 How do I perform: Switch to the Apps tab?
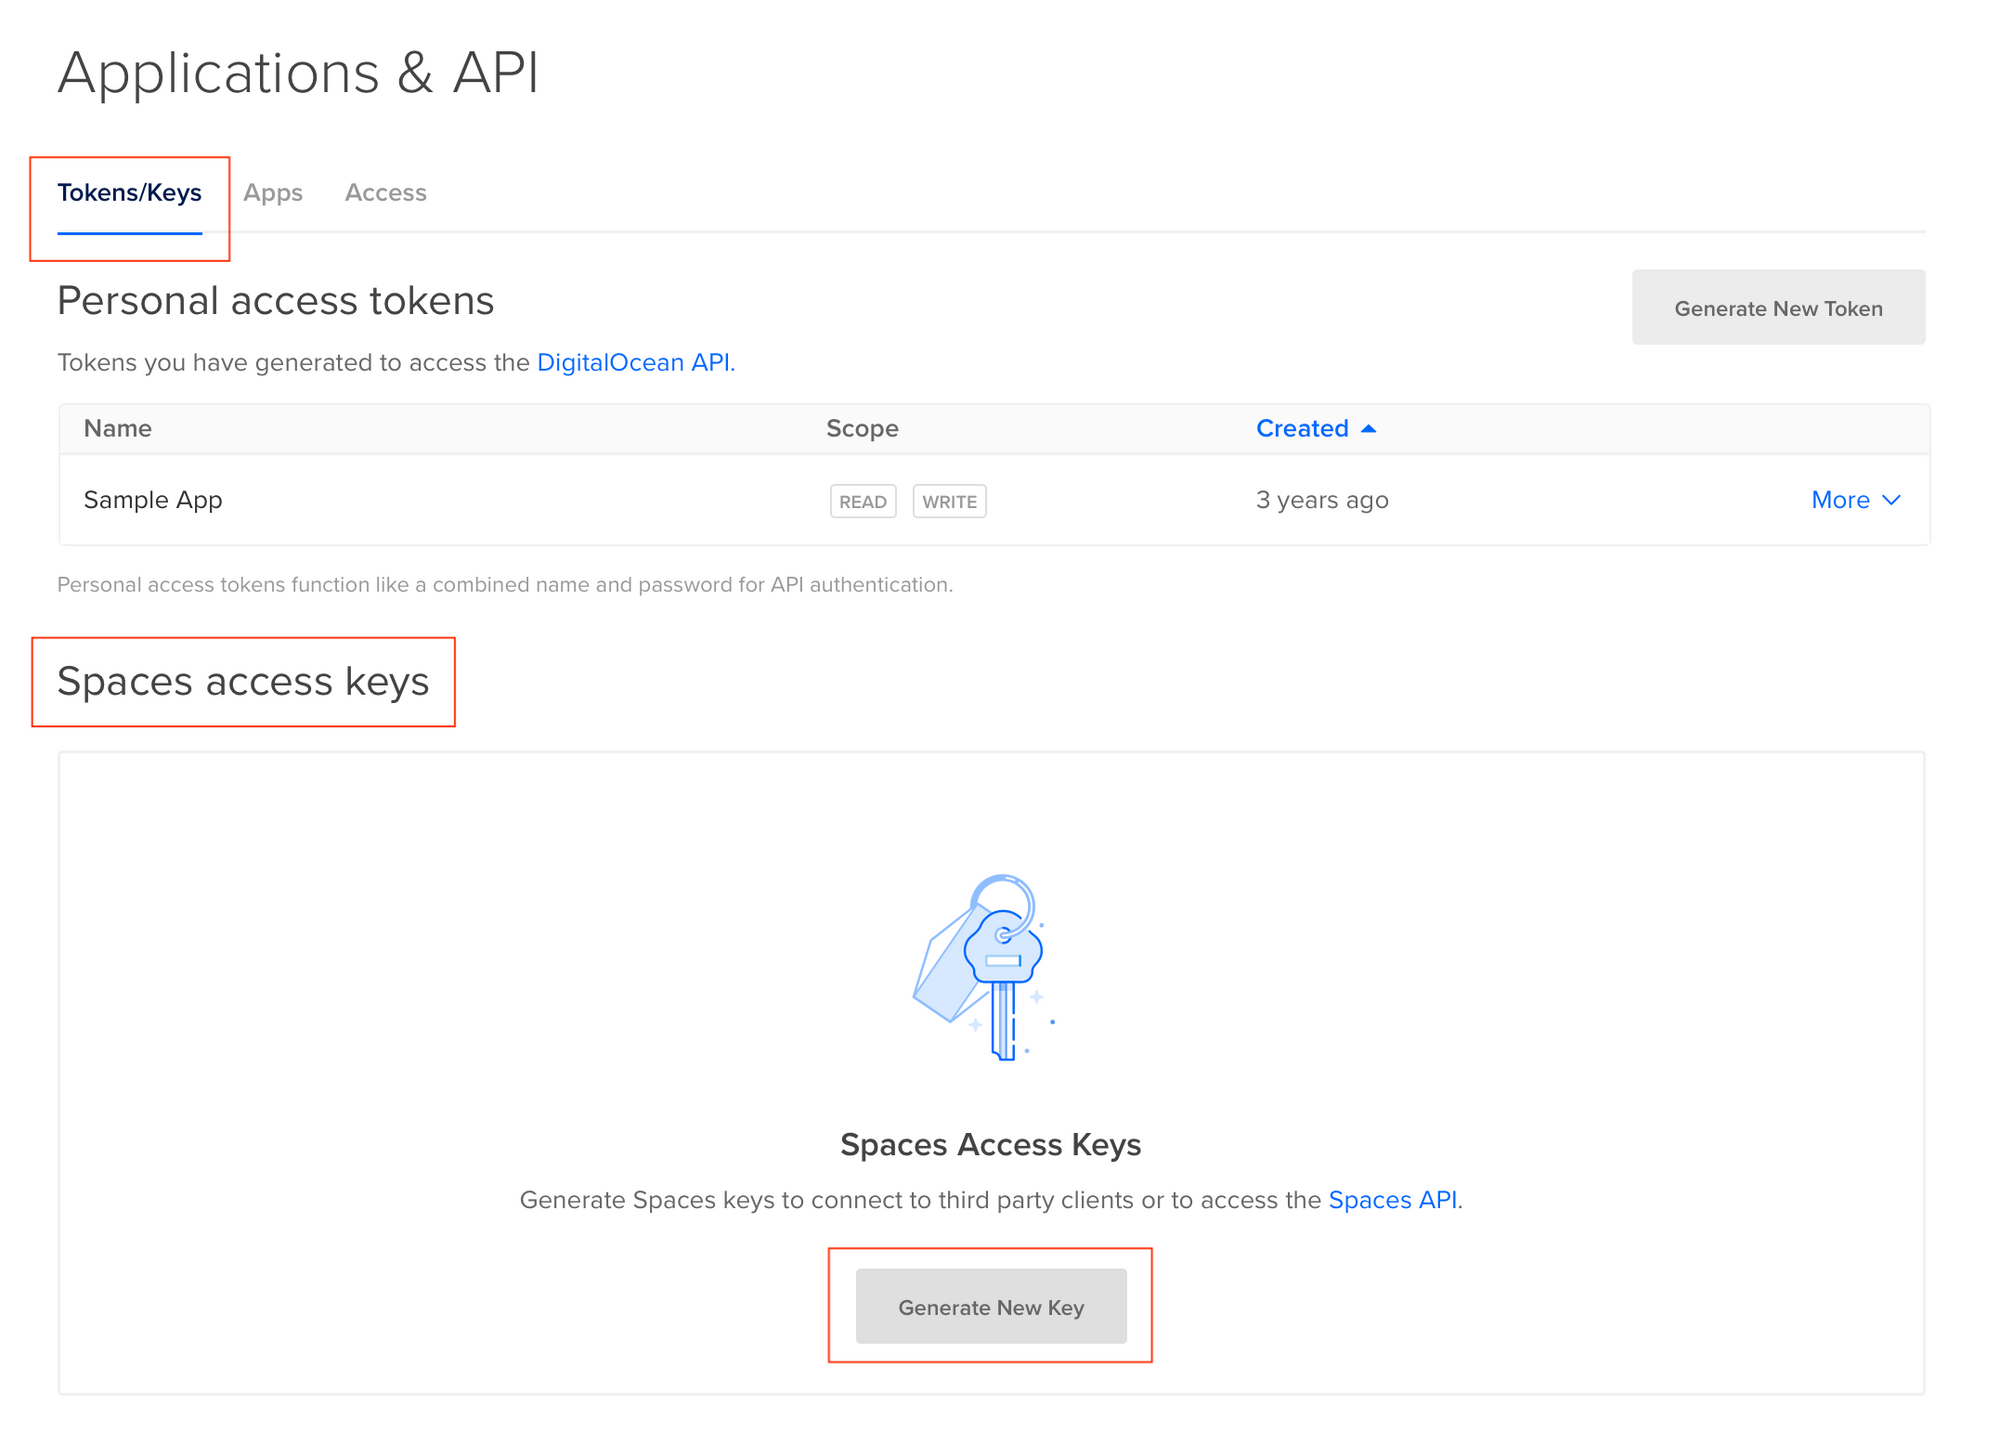point(272,193)
